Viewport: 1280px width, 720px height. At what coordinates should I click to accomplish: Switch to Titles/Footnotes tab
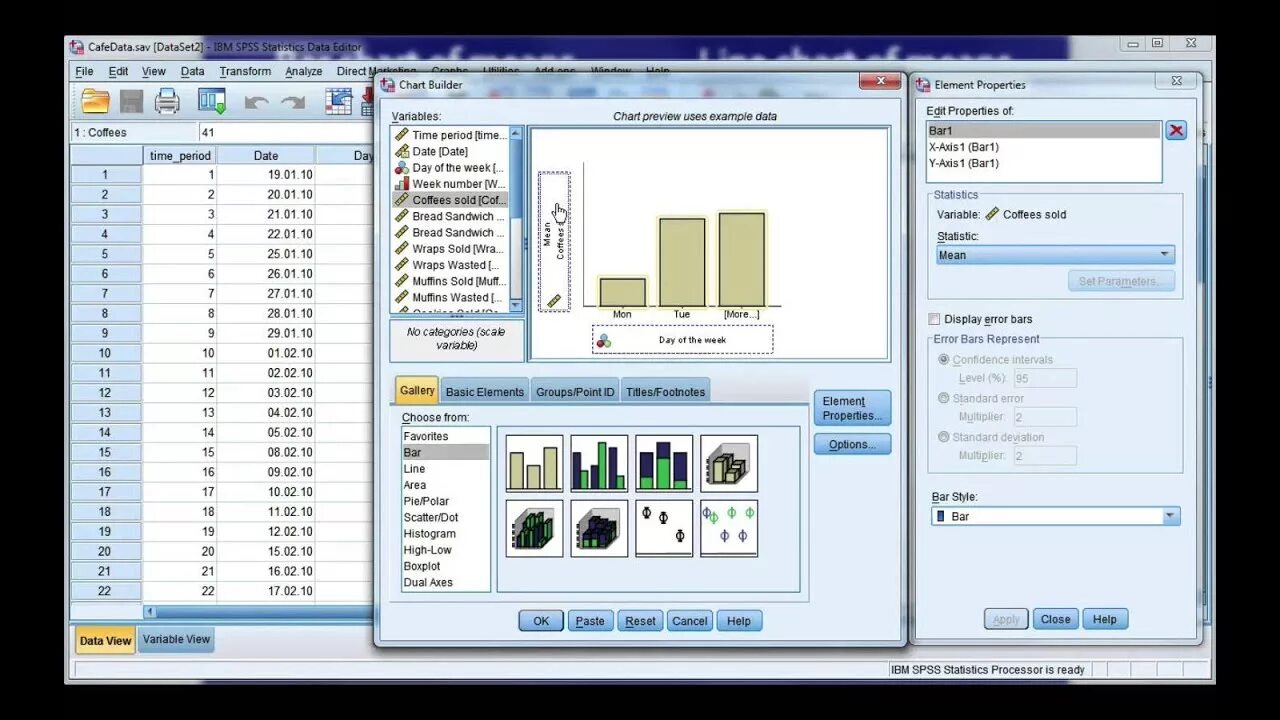click(x=665, y=392)
